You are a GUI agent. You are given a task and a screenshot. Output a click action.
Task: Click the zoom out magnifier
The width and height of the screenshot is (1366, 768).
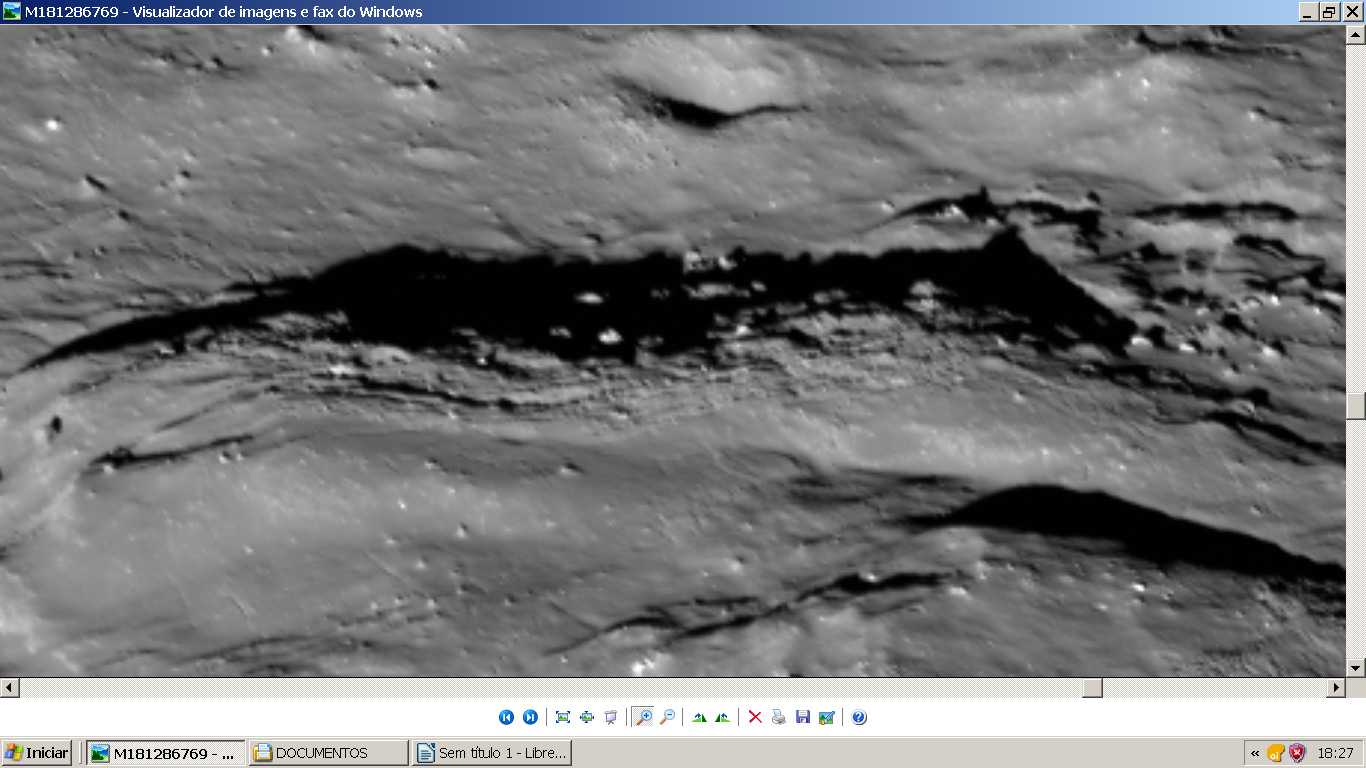pos(667,717)
